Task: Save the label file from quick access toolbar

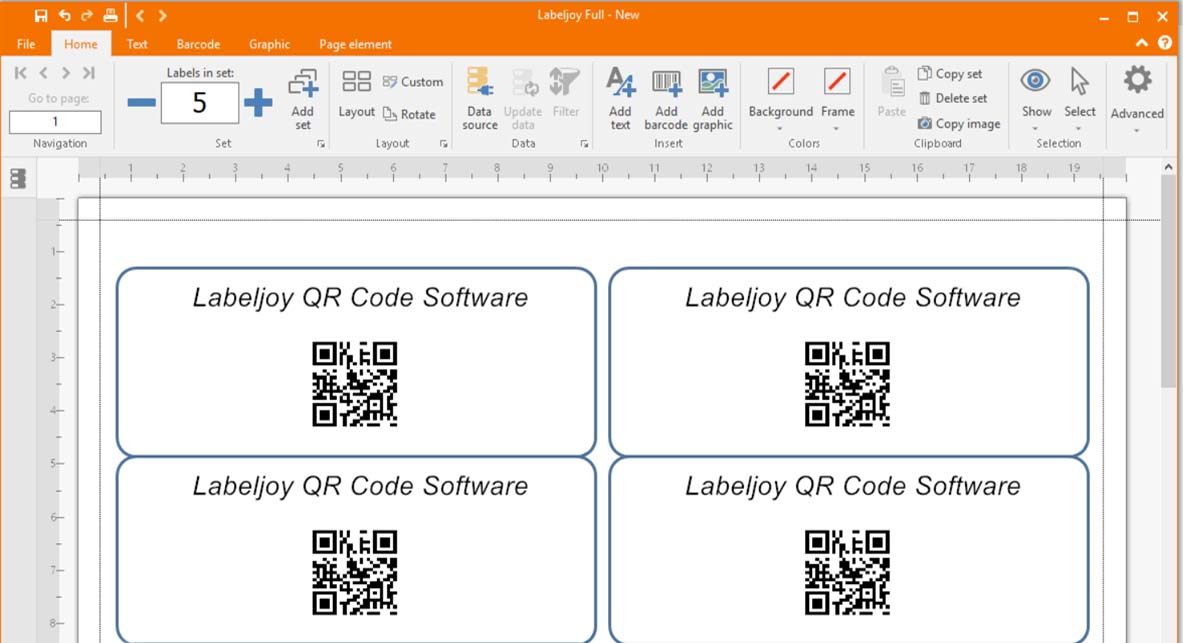Action: point(41,15)
